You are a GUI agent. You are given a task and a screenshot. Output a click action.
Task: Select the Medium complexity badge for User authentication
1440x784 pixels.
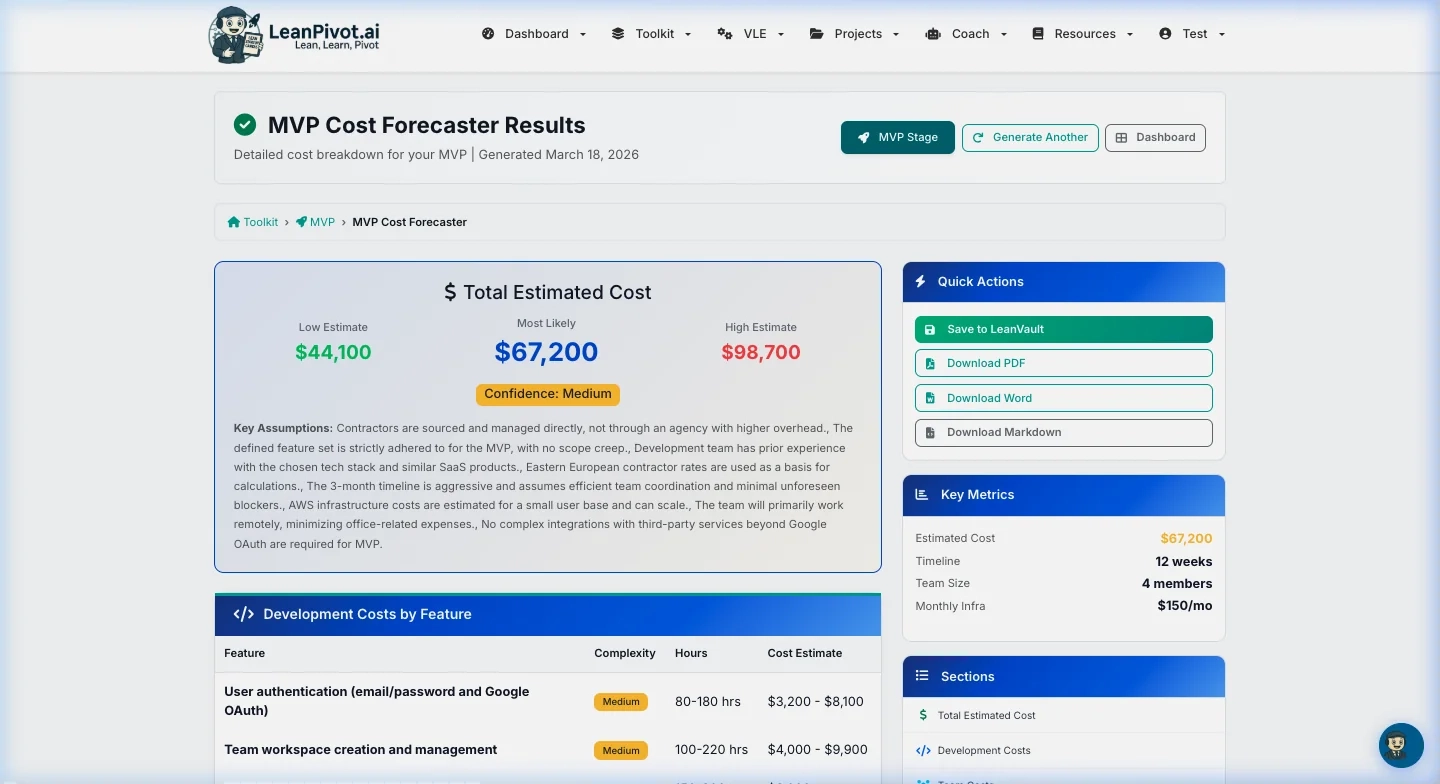tap(620, 701)
